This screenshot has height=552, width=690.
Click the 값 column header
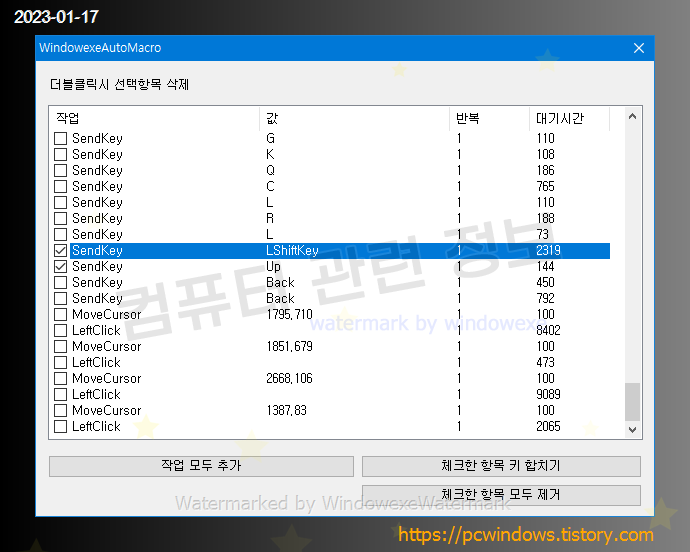(x=355, y=118)
